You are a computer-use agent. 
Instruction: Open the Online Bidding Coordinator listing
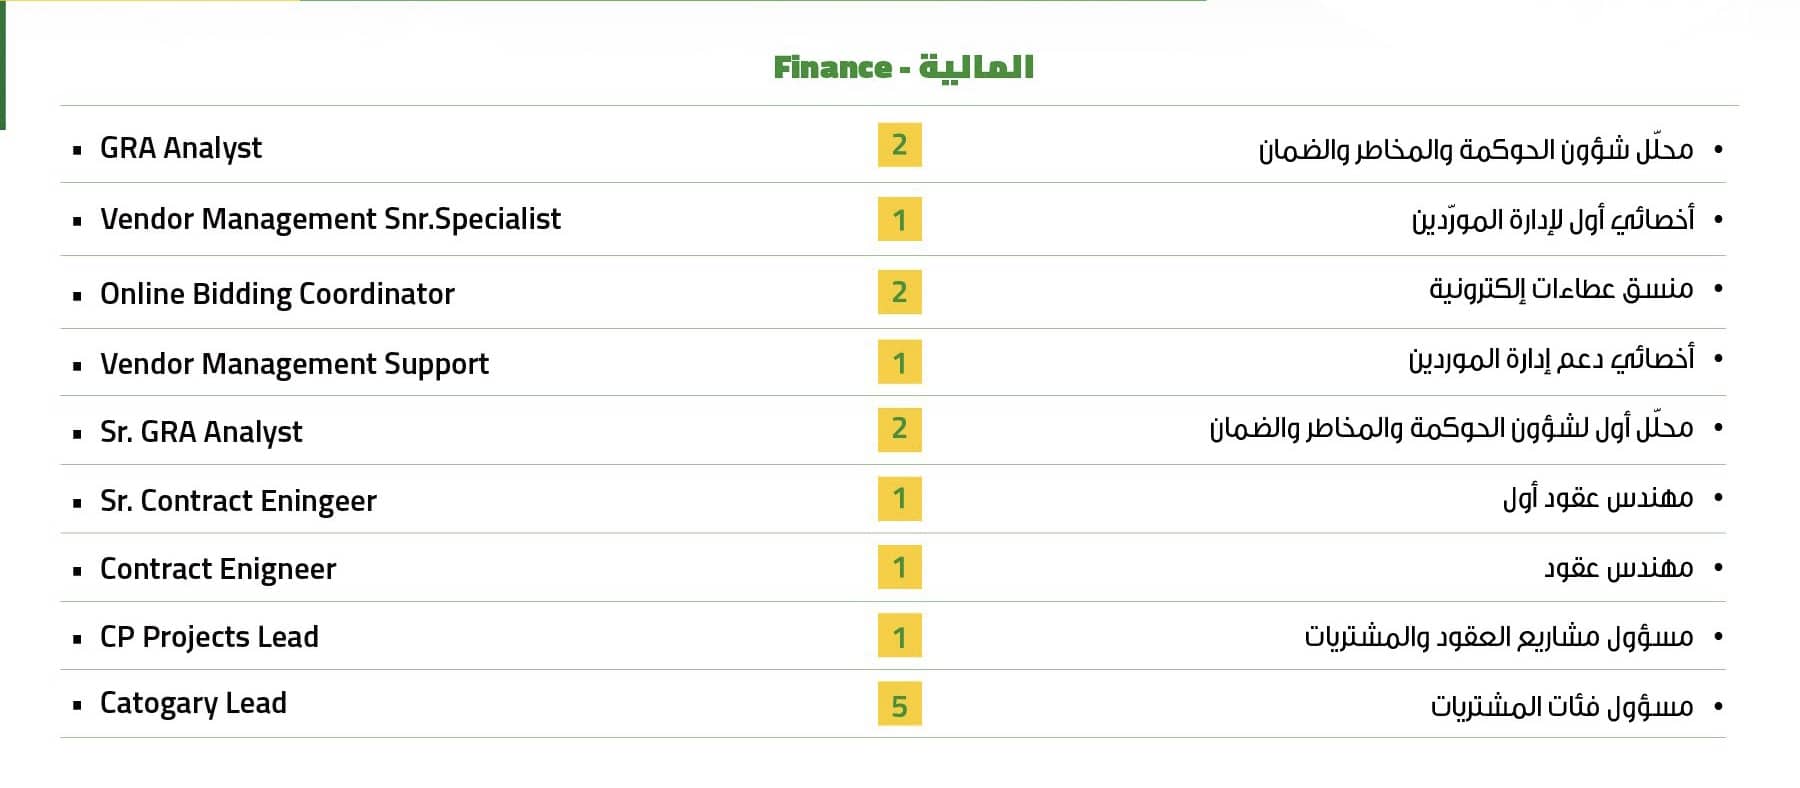coord(277,293)
